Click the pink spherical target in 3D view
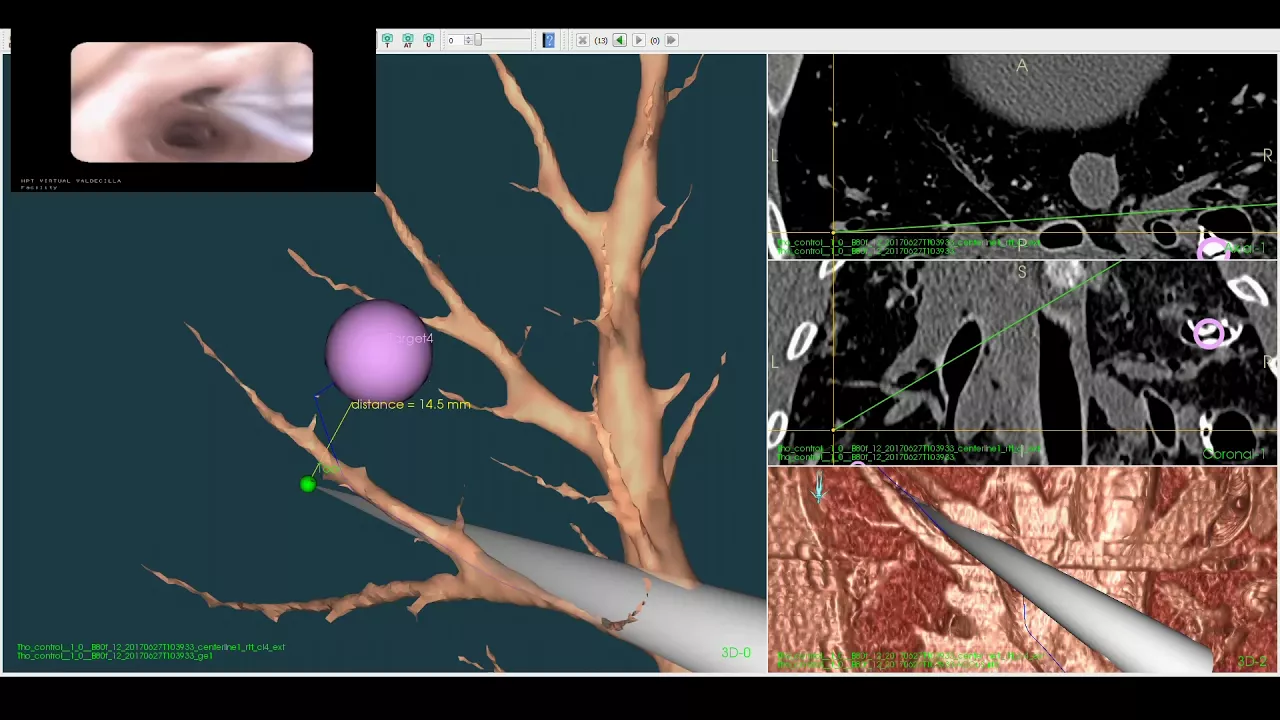The height and width of the screenshot is (720, 1280). click(379, 352)
